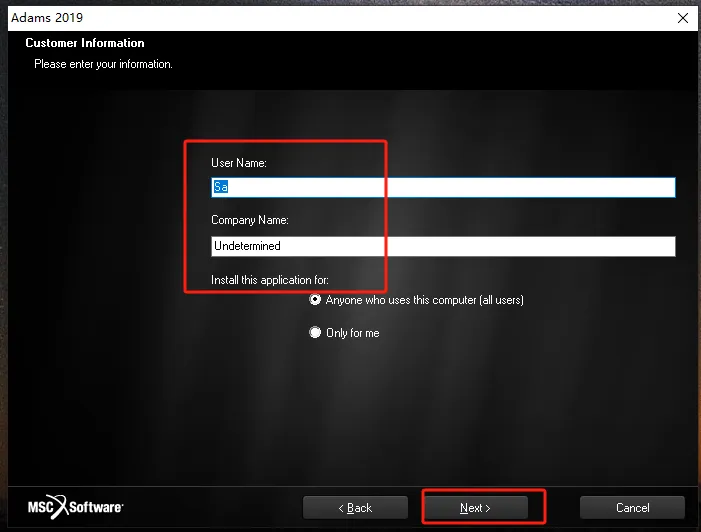Proceed by clicking Next
The width and height of the screenshot is (701, 532).
coord(476,508)
